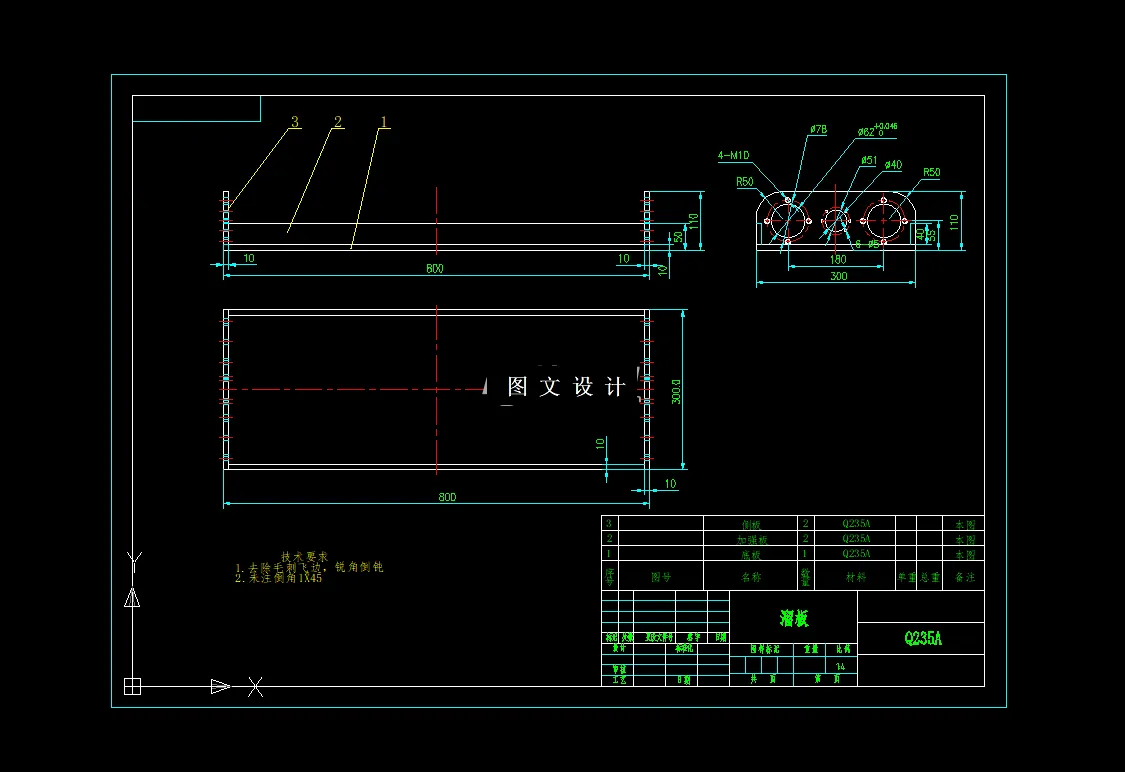
Task: Select the balloon label "3" leader annotation
Action: [x=294, y=122]
